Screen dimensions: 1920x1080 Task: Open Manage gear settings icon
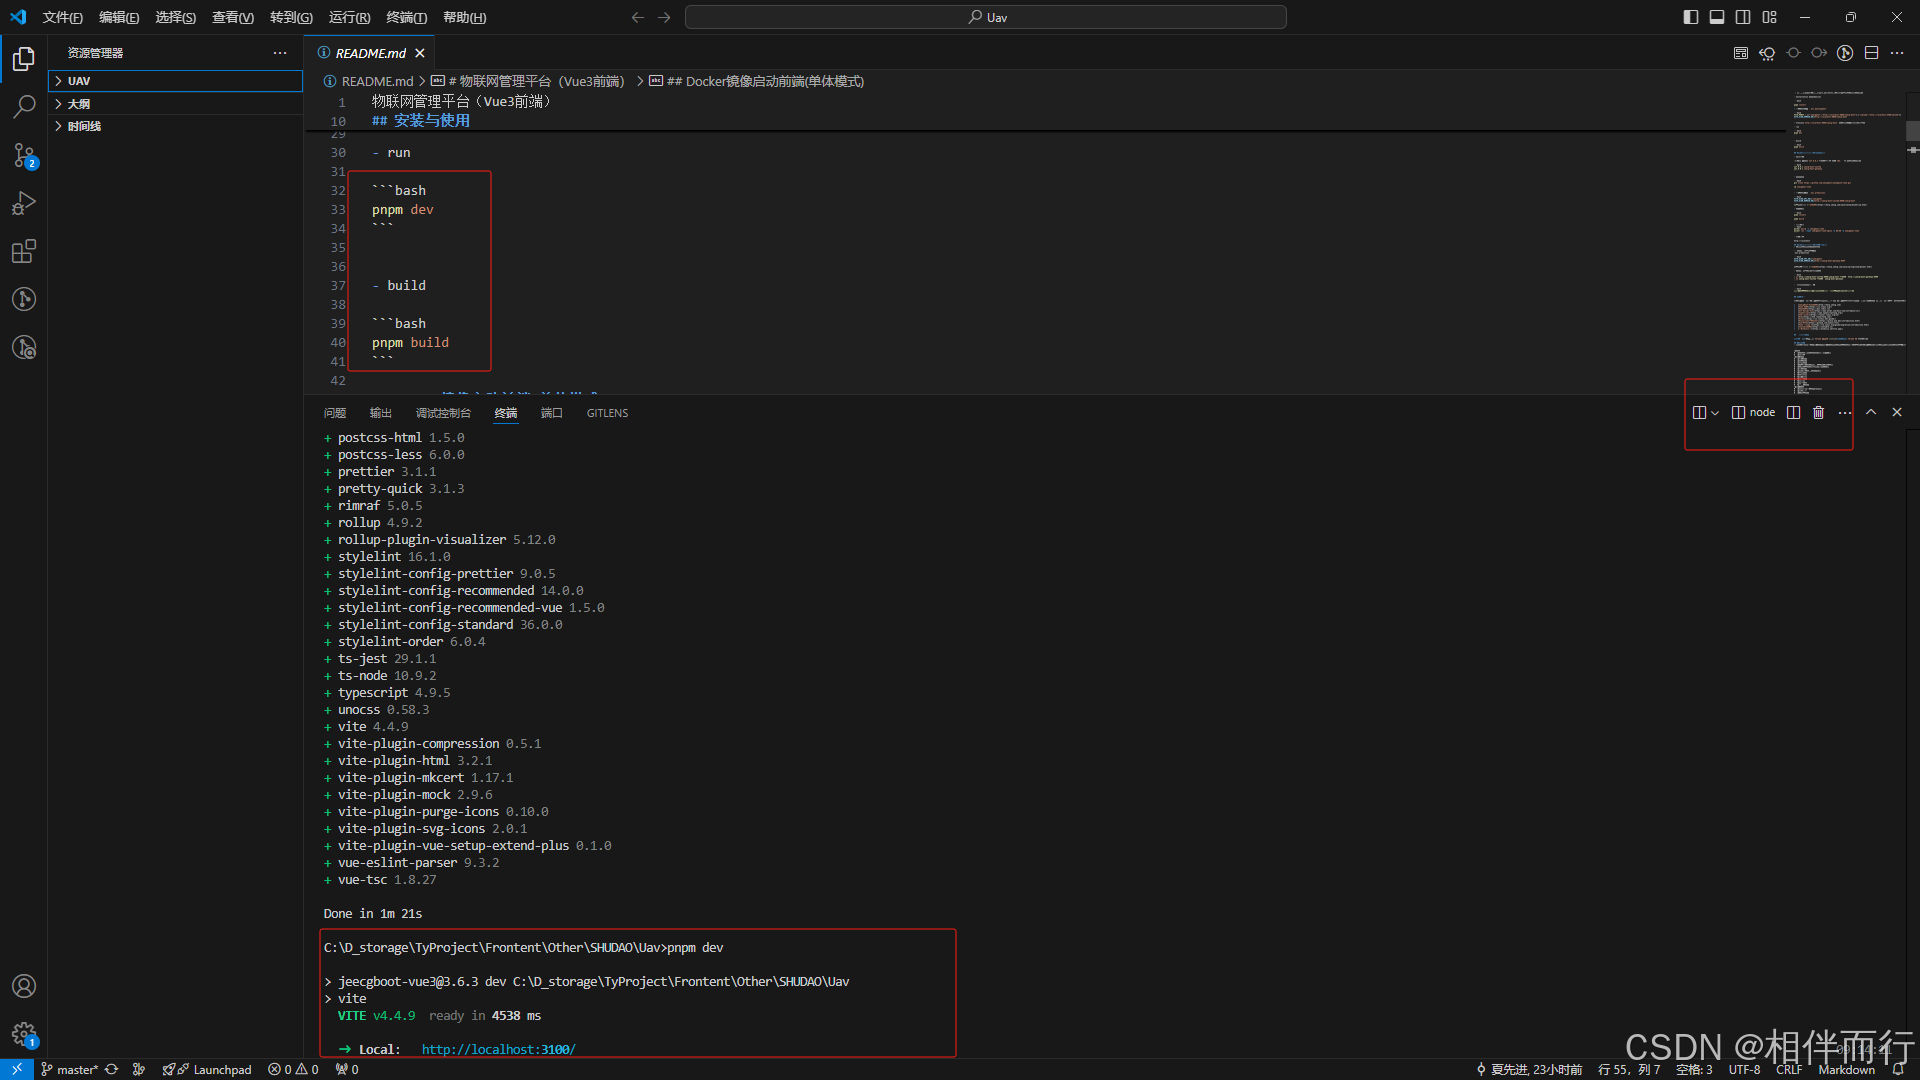point(24,1034)
